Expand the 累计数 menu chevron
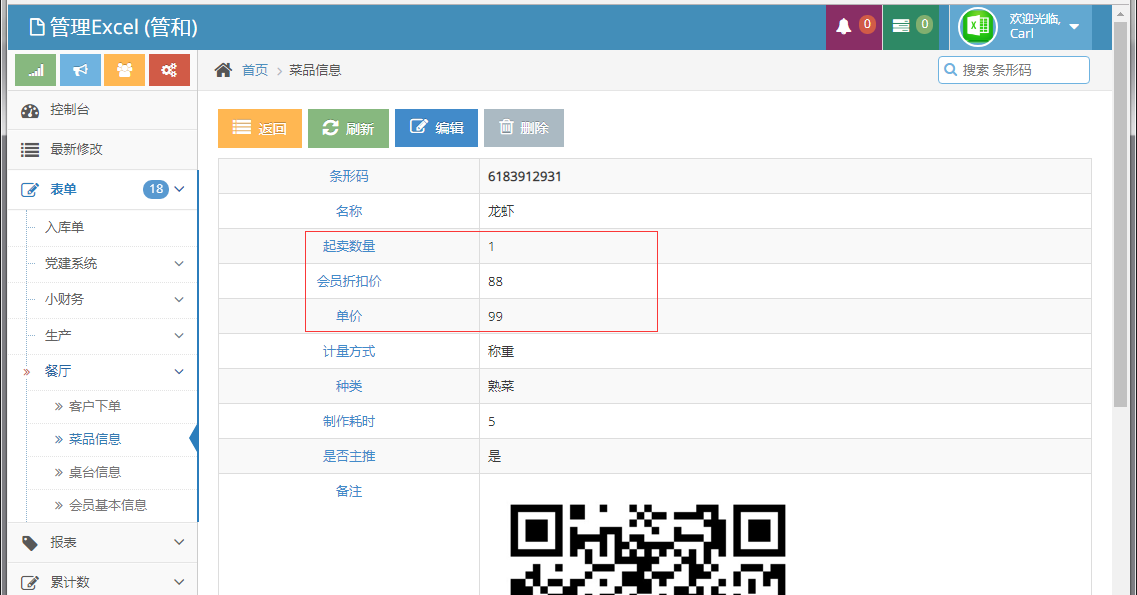1137x595 pixels. (179, 582)
